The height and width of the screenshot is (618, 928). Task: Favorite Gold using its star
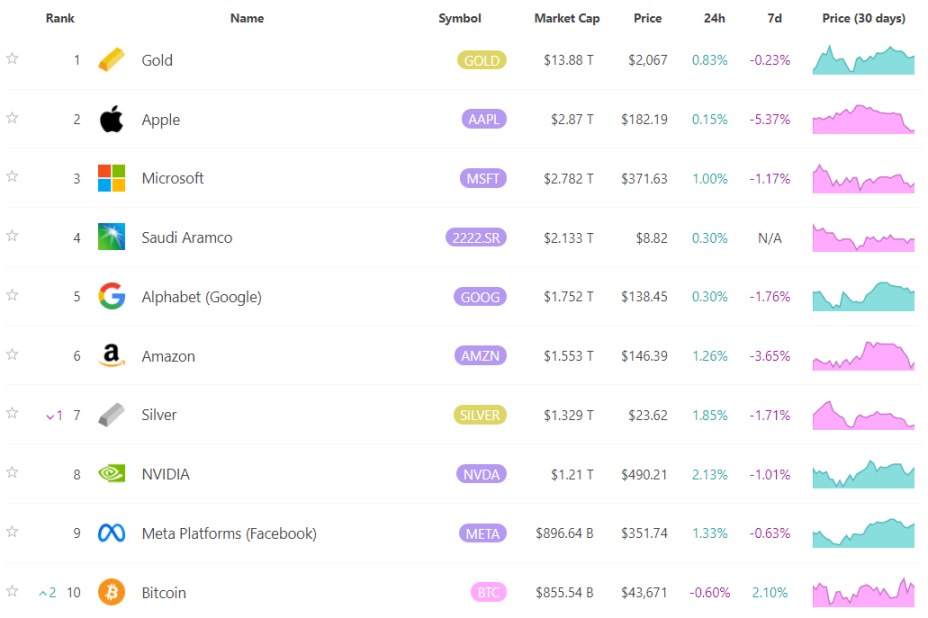point(12,59)
